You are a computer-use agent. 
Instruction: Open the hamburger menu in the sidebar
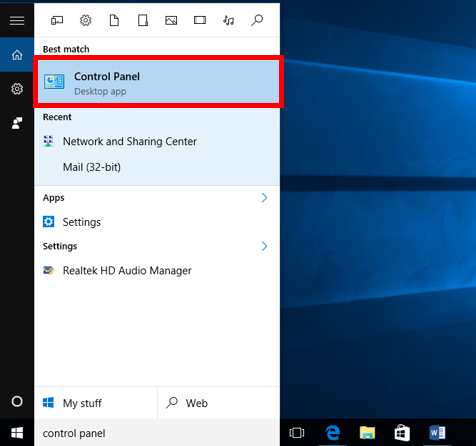coord(17,21)
